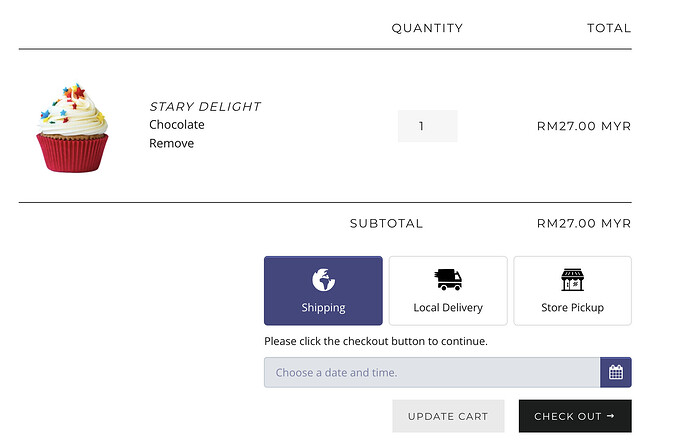Screen dimensions: 690x442
Task: Click the 'Choose a date and time' field
Action: point(431,373)
